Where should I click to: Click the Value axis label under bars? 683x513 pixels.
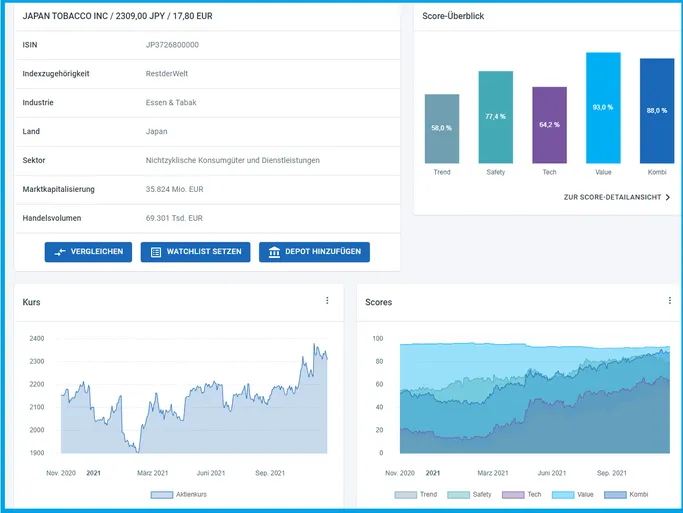click(603, 172)
